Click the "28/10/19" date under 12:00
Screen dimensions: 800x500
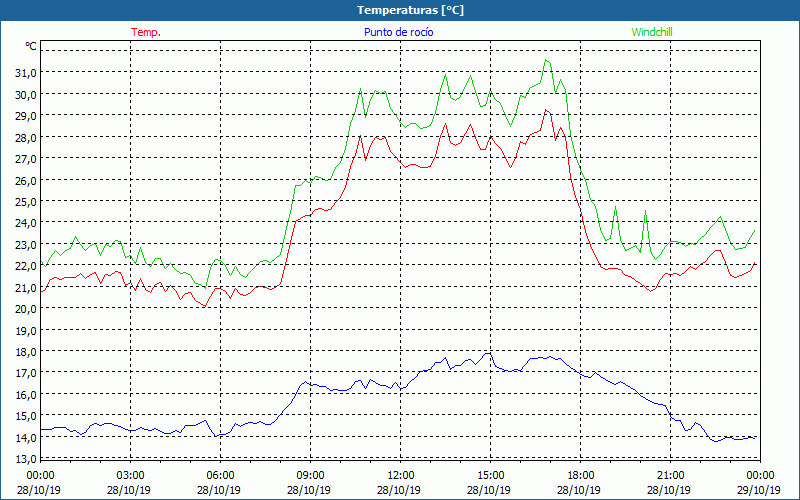click(399, 490)
